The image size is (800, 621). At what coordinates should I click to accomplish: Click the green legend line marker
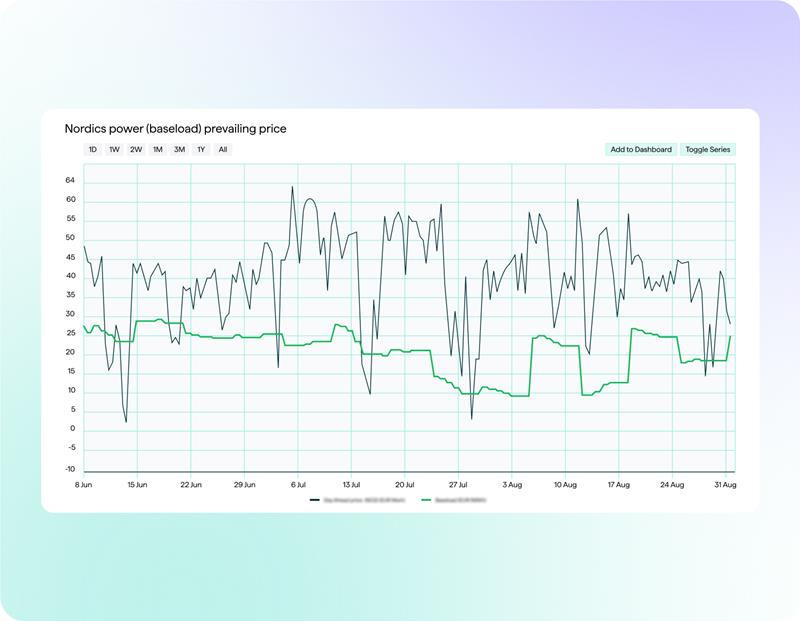pos(426,499)
